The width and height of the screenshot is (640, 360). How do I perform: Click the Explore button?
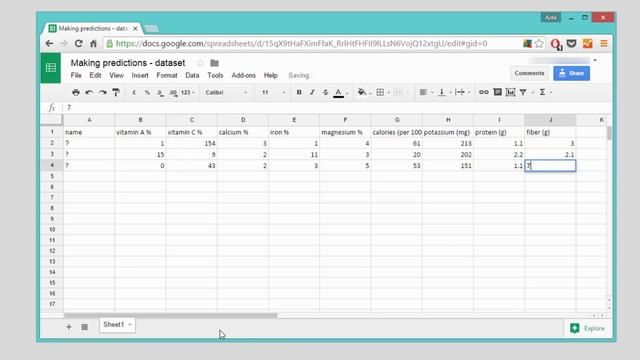click(588, 328)
